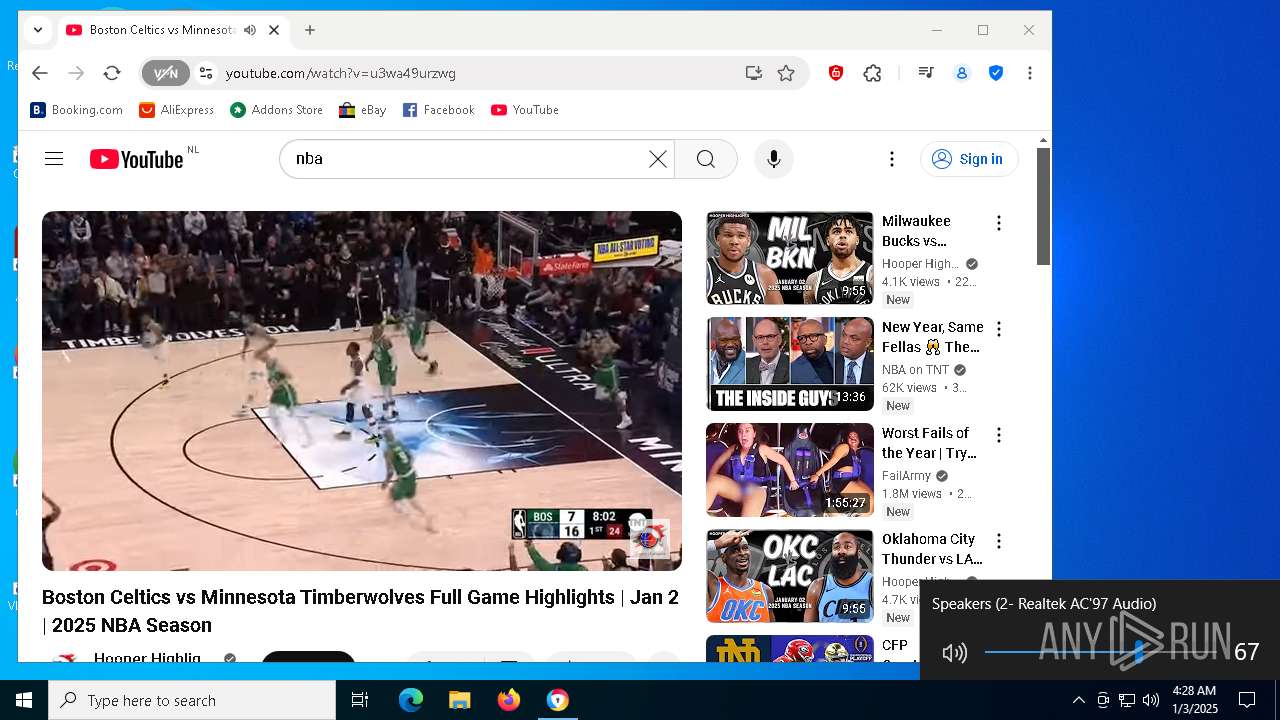1280x720 pixels.
Task: Open the Milwaukee Bucks vs video title
Action: click(916, 231)
